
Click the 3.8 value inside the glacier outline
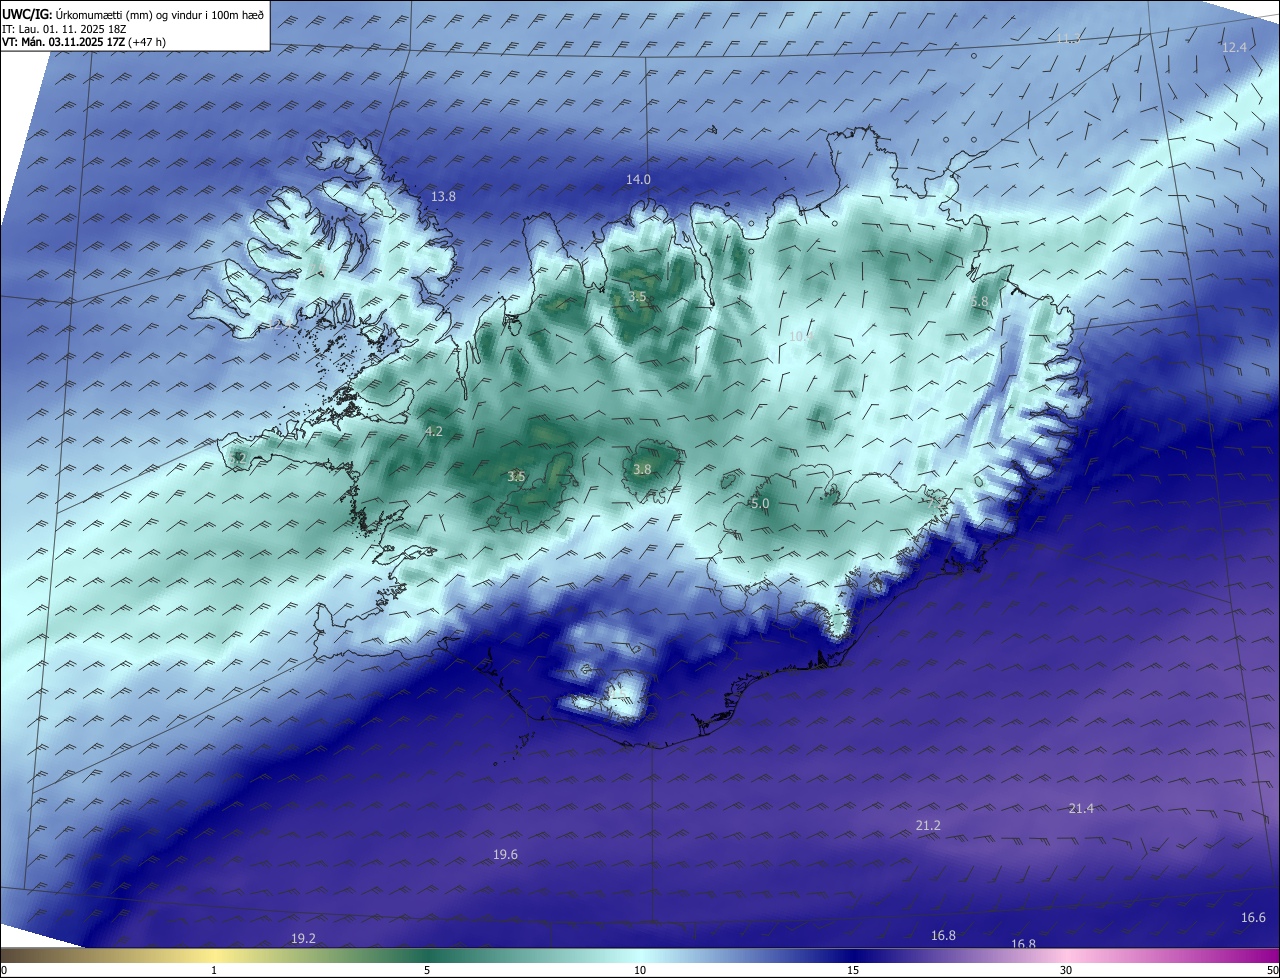click(x=642, y=470)
